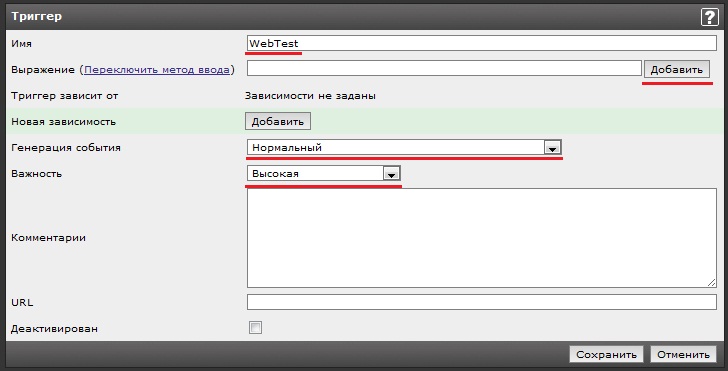Click the Выражение expression input field
The width and height of the screenshot is (728, 371).
pos(444,68)
